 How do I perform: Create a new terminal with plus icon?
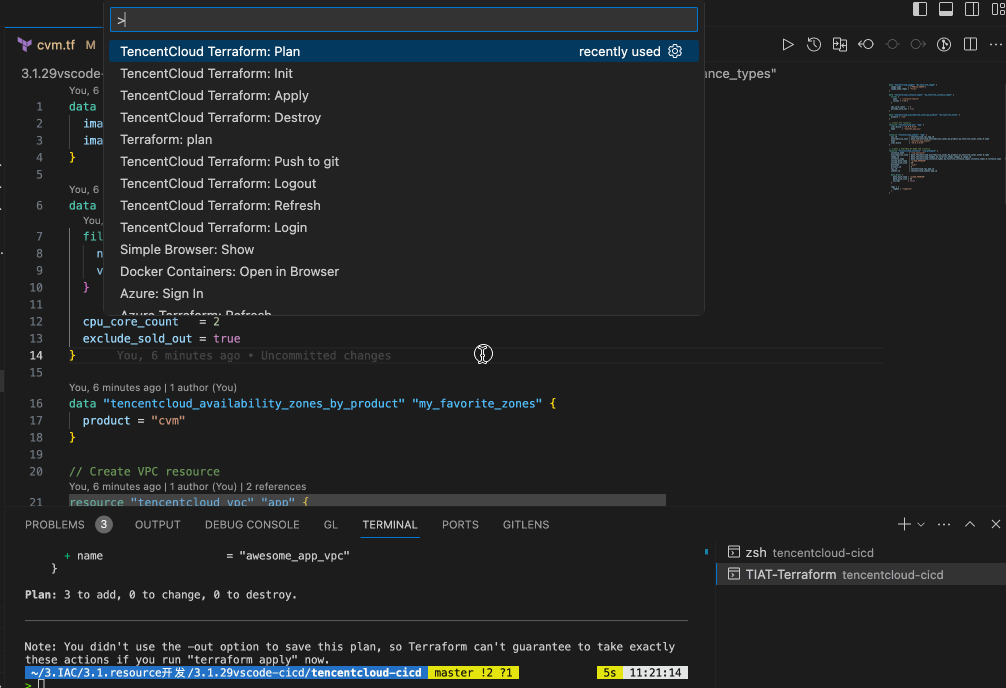click(x=904, y=524)
